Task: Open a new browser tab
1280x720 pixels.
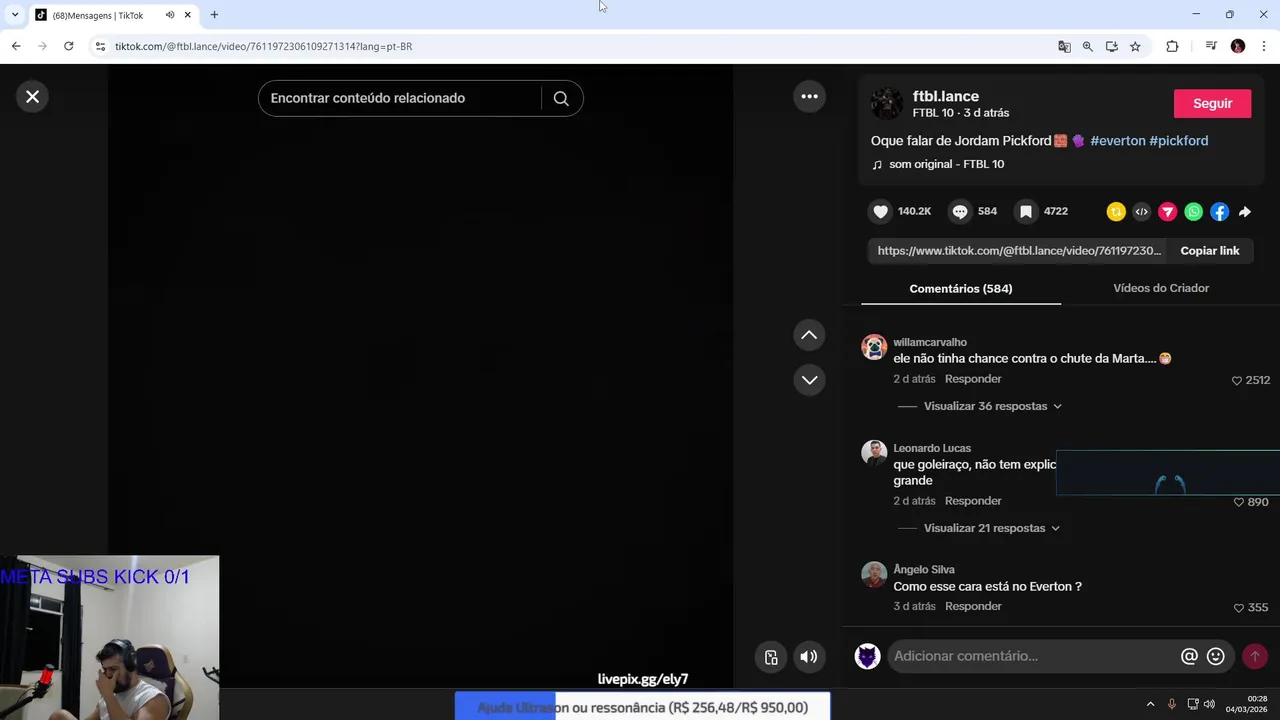Action: (214, 15)
